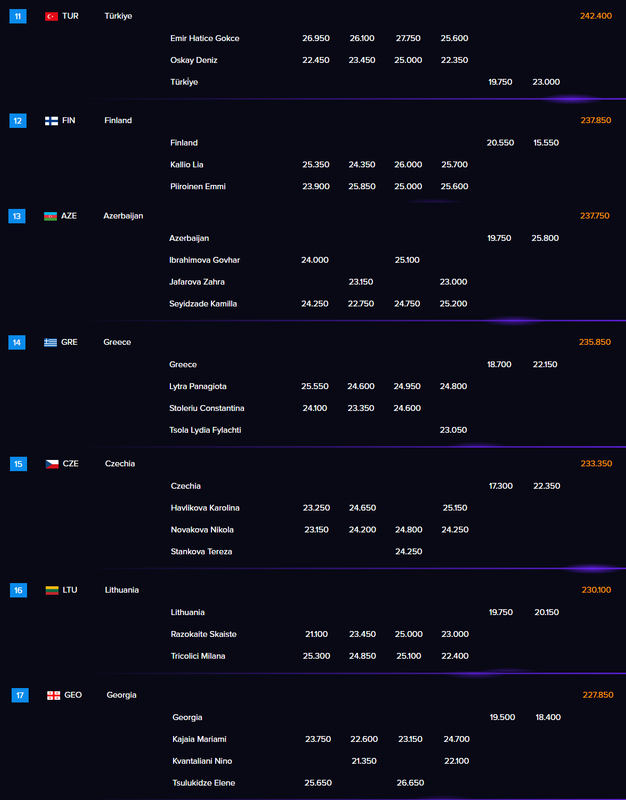
Task: Open team Türkiye in row 11
Action: coord(118,16)
